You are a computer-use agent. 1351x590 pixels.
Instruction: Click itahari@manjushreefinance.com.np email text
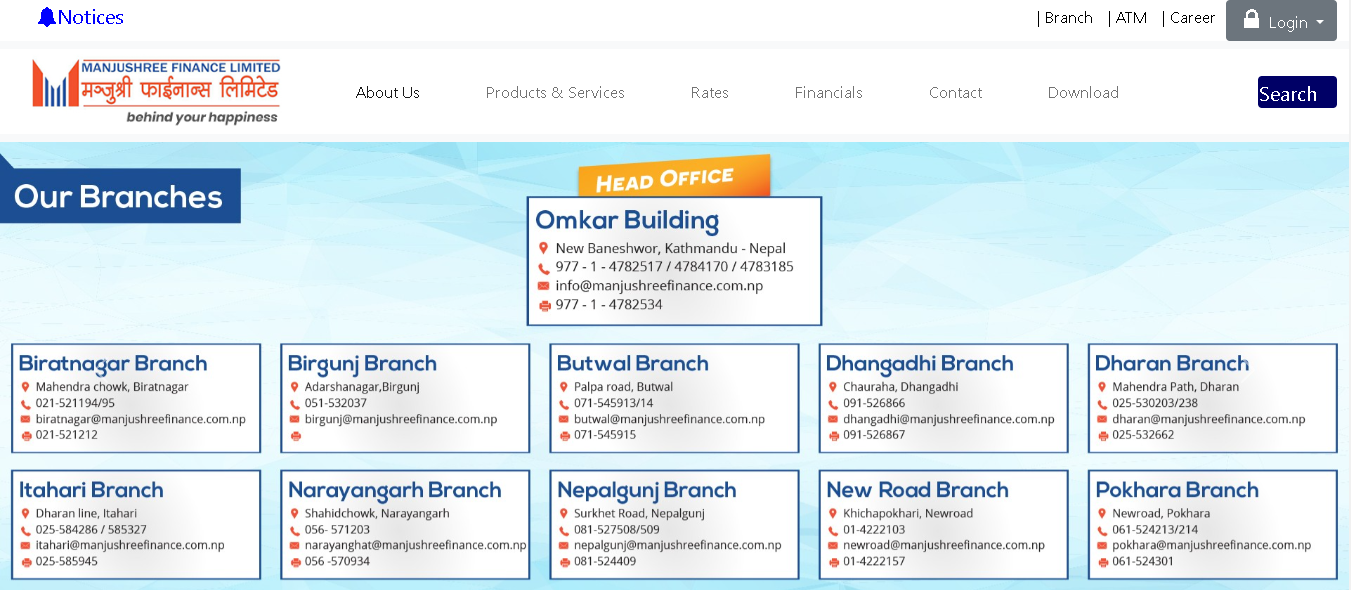pyautogui.click(x=130, y=545)
